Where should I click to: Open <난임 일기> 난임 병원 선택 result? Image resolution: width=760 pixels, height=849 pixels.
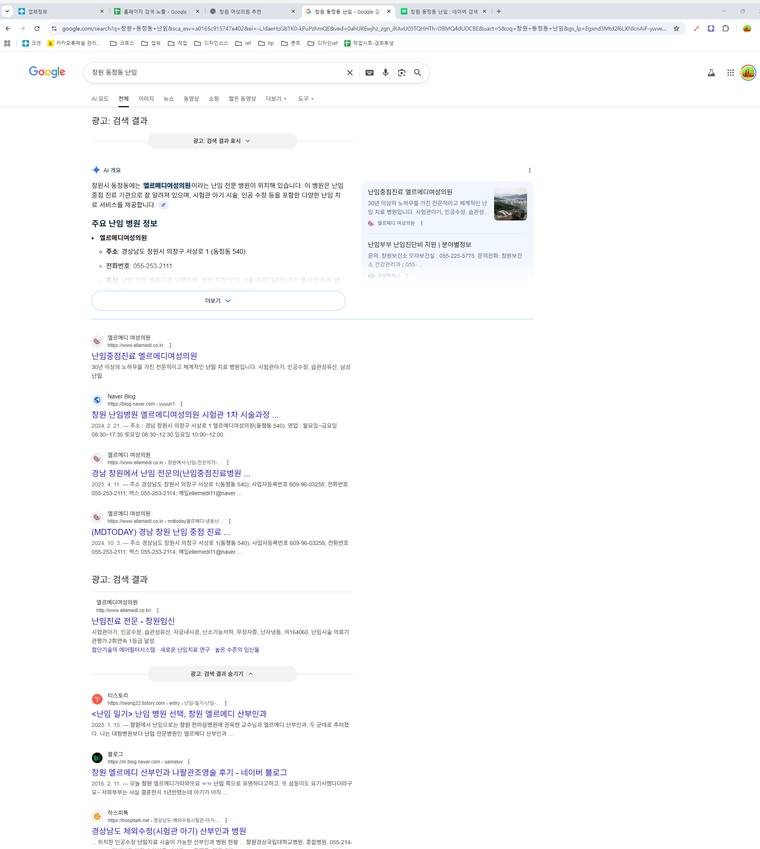[179, 714]
